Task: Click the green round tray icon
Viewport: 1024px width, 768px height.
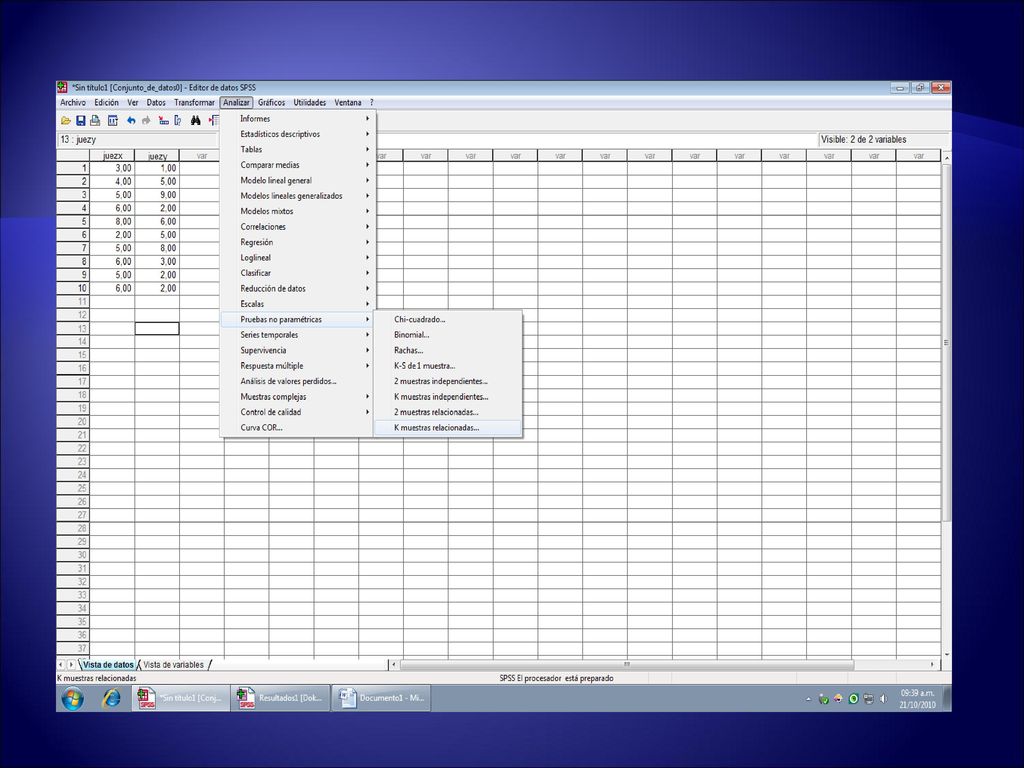Action: coord(854,699)
